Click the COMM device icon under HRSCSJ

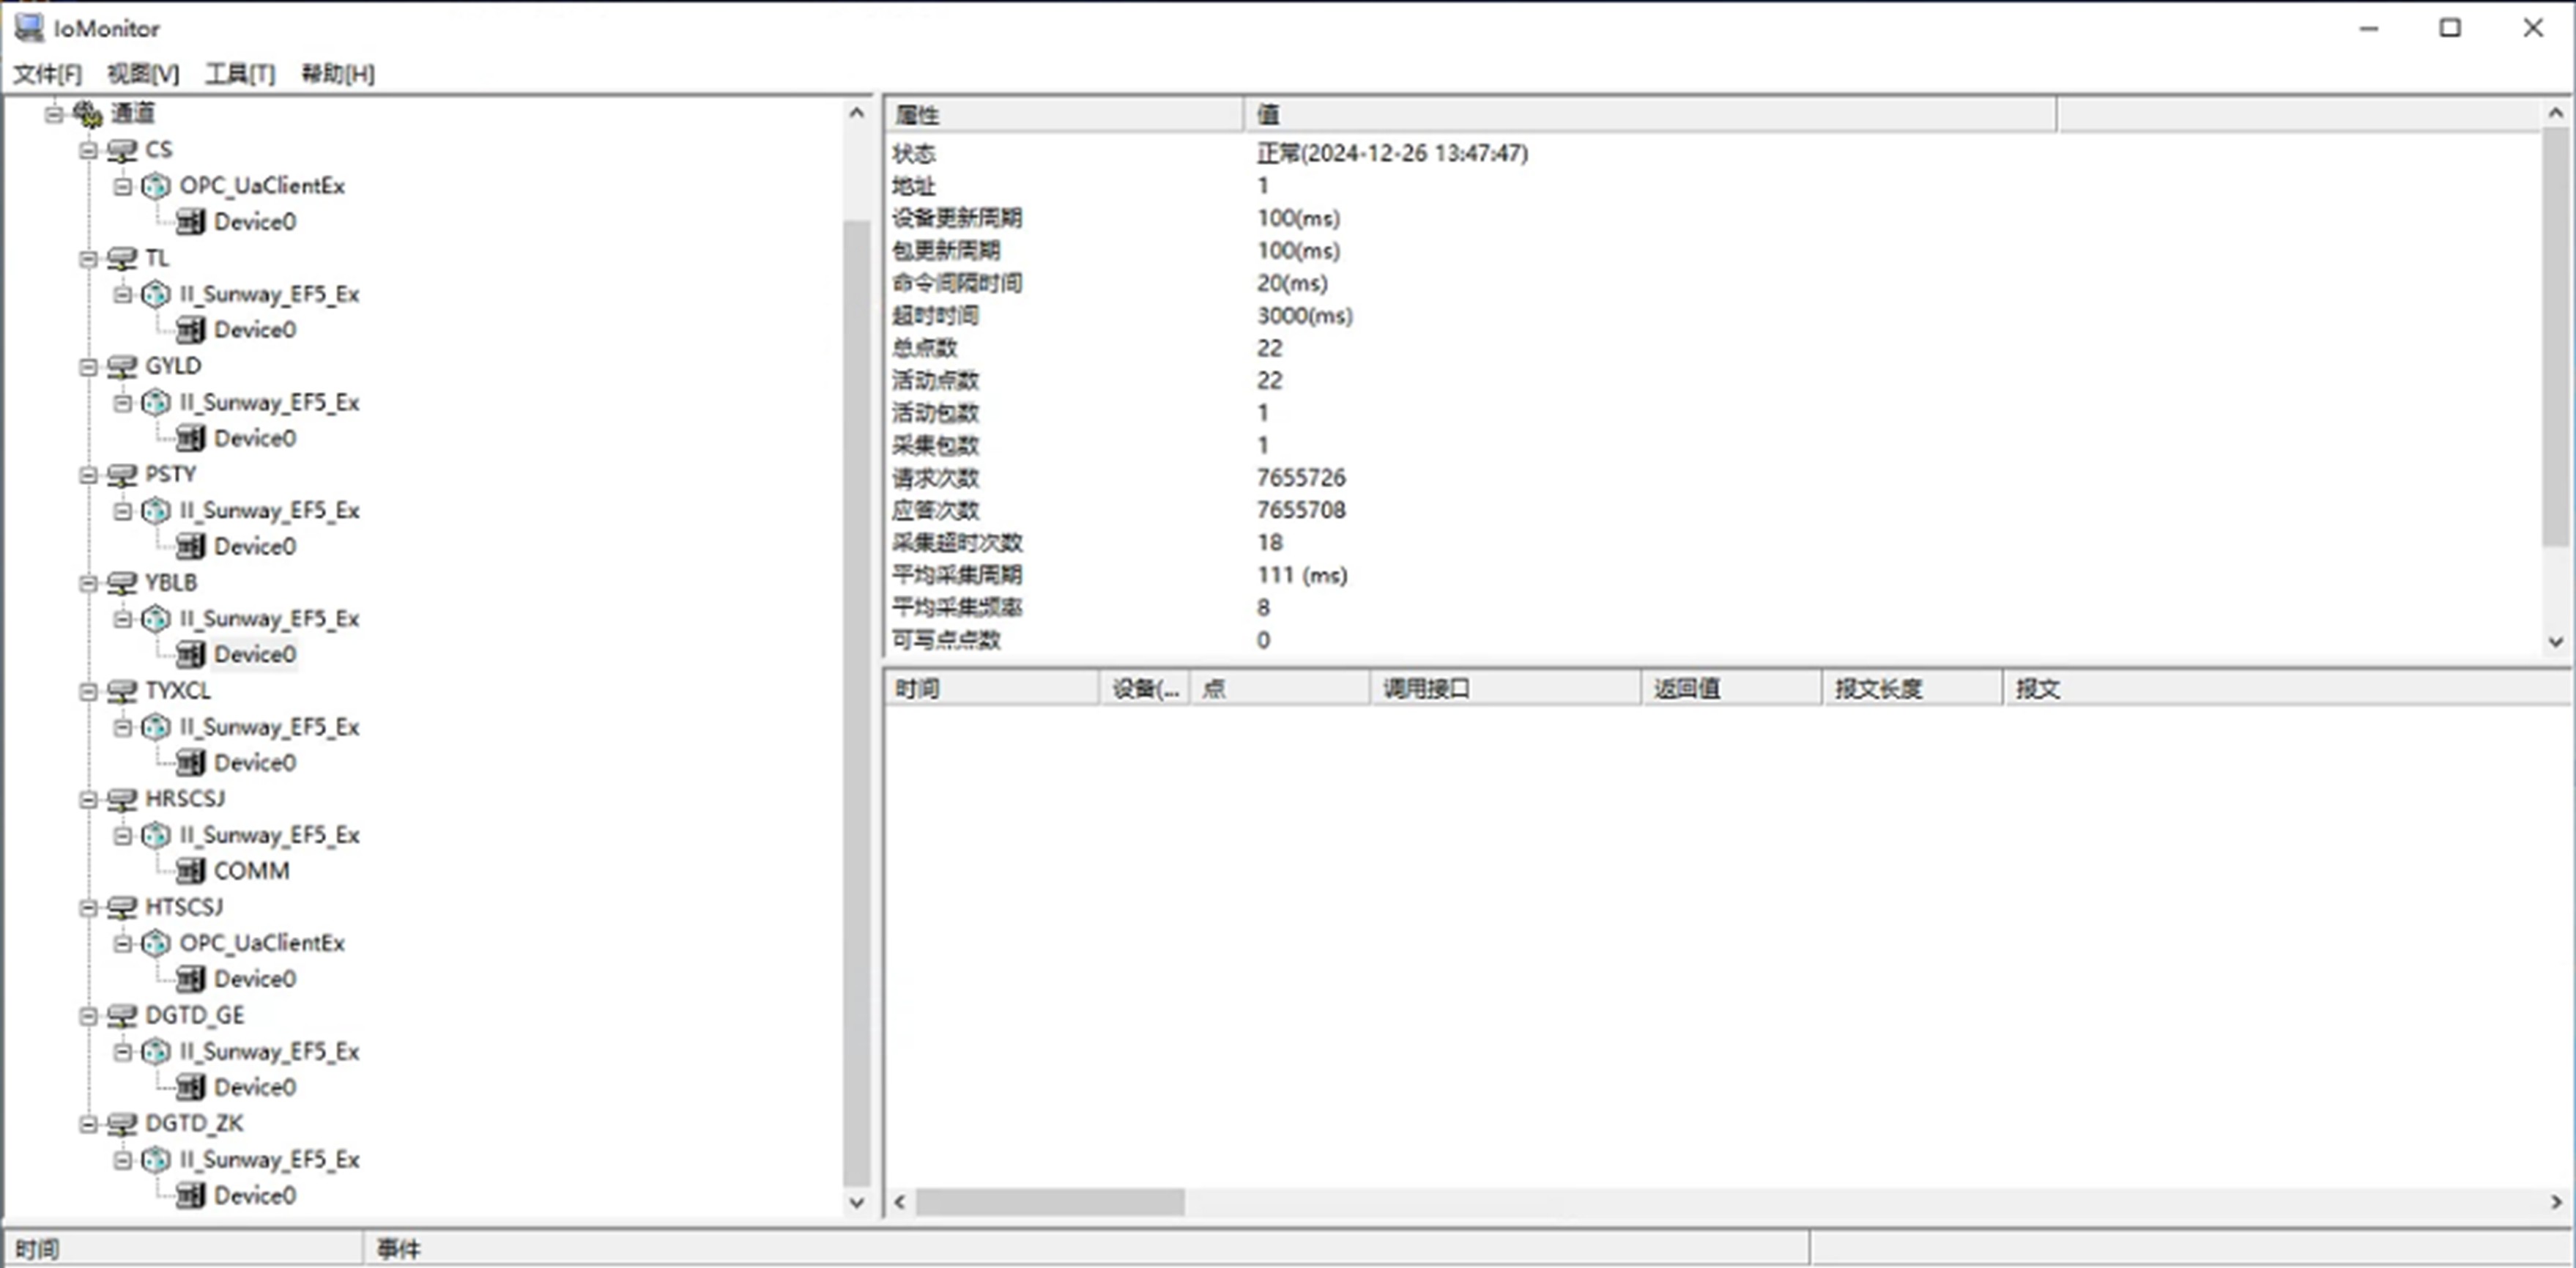[x=190, y=871]
